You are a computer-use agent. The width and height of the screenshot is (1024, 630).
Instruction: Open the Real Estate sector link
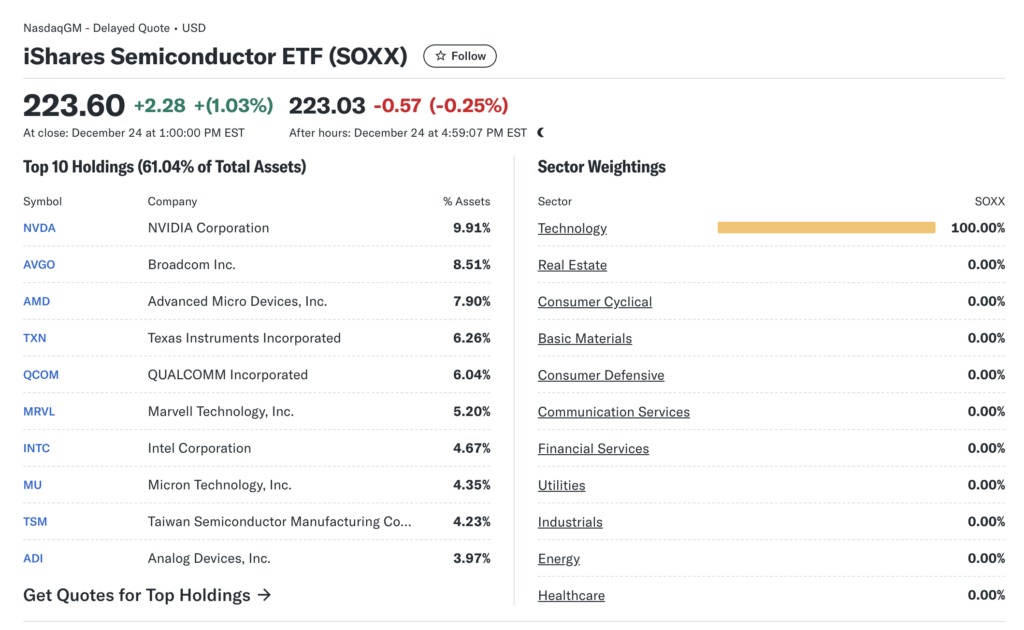pos(572,265)
